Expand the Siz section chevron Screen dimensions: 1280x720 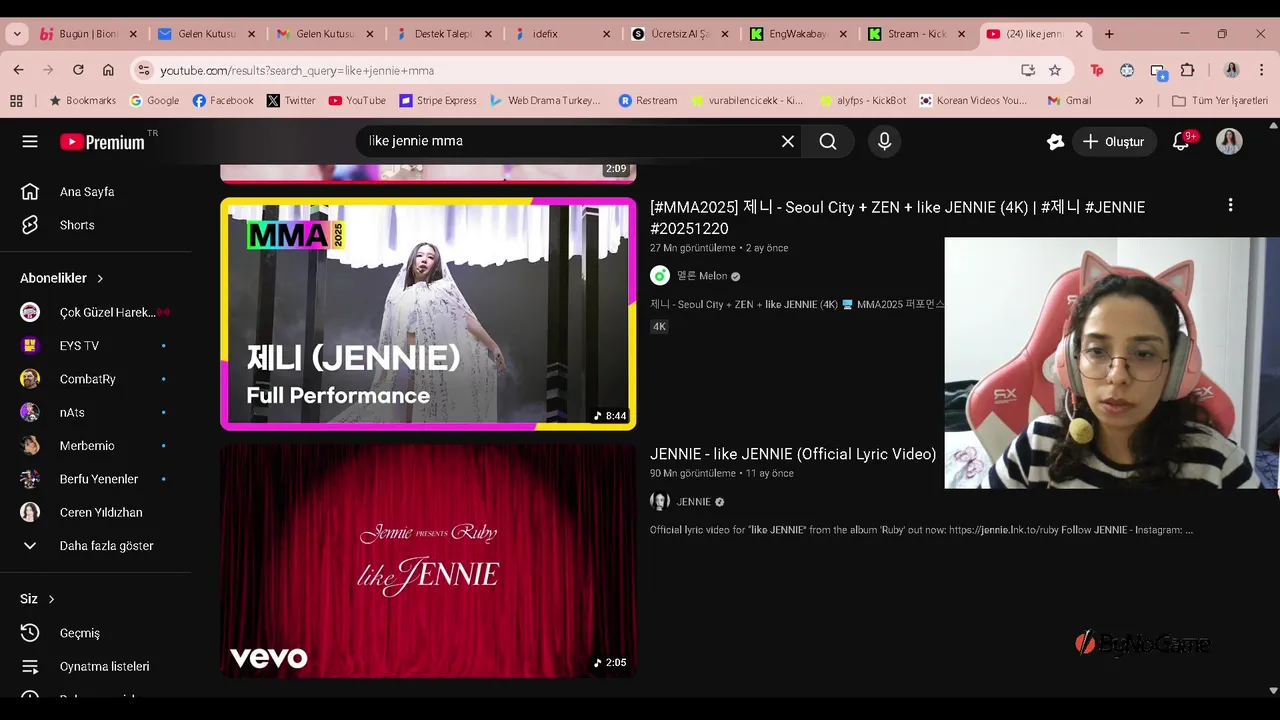(x=51, y=599)
